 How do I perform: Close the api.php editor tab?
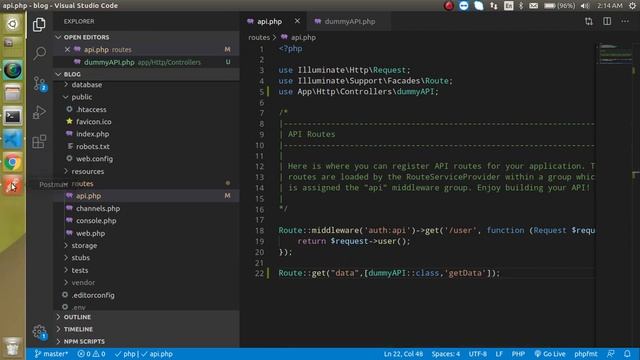297,21
